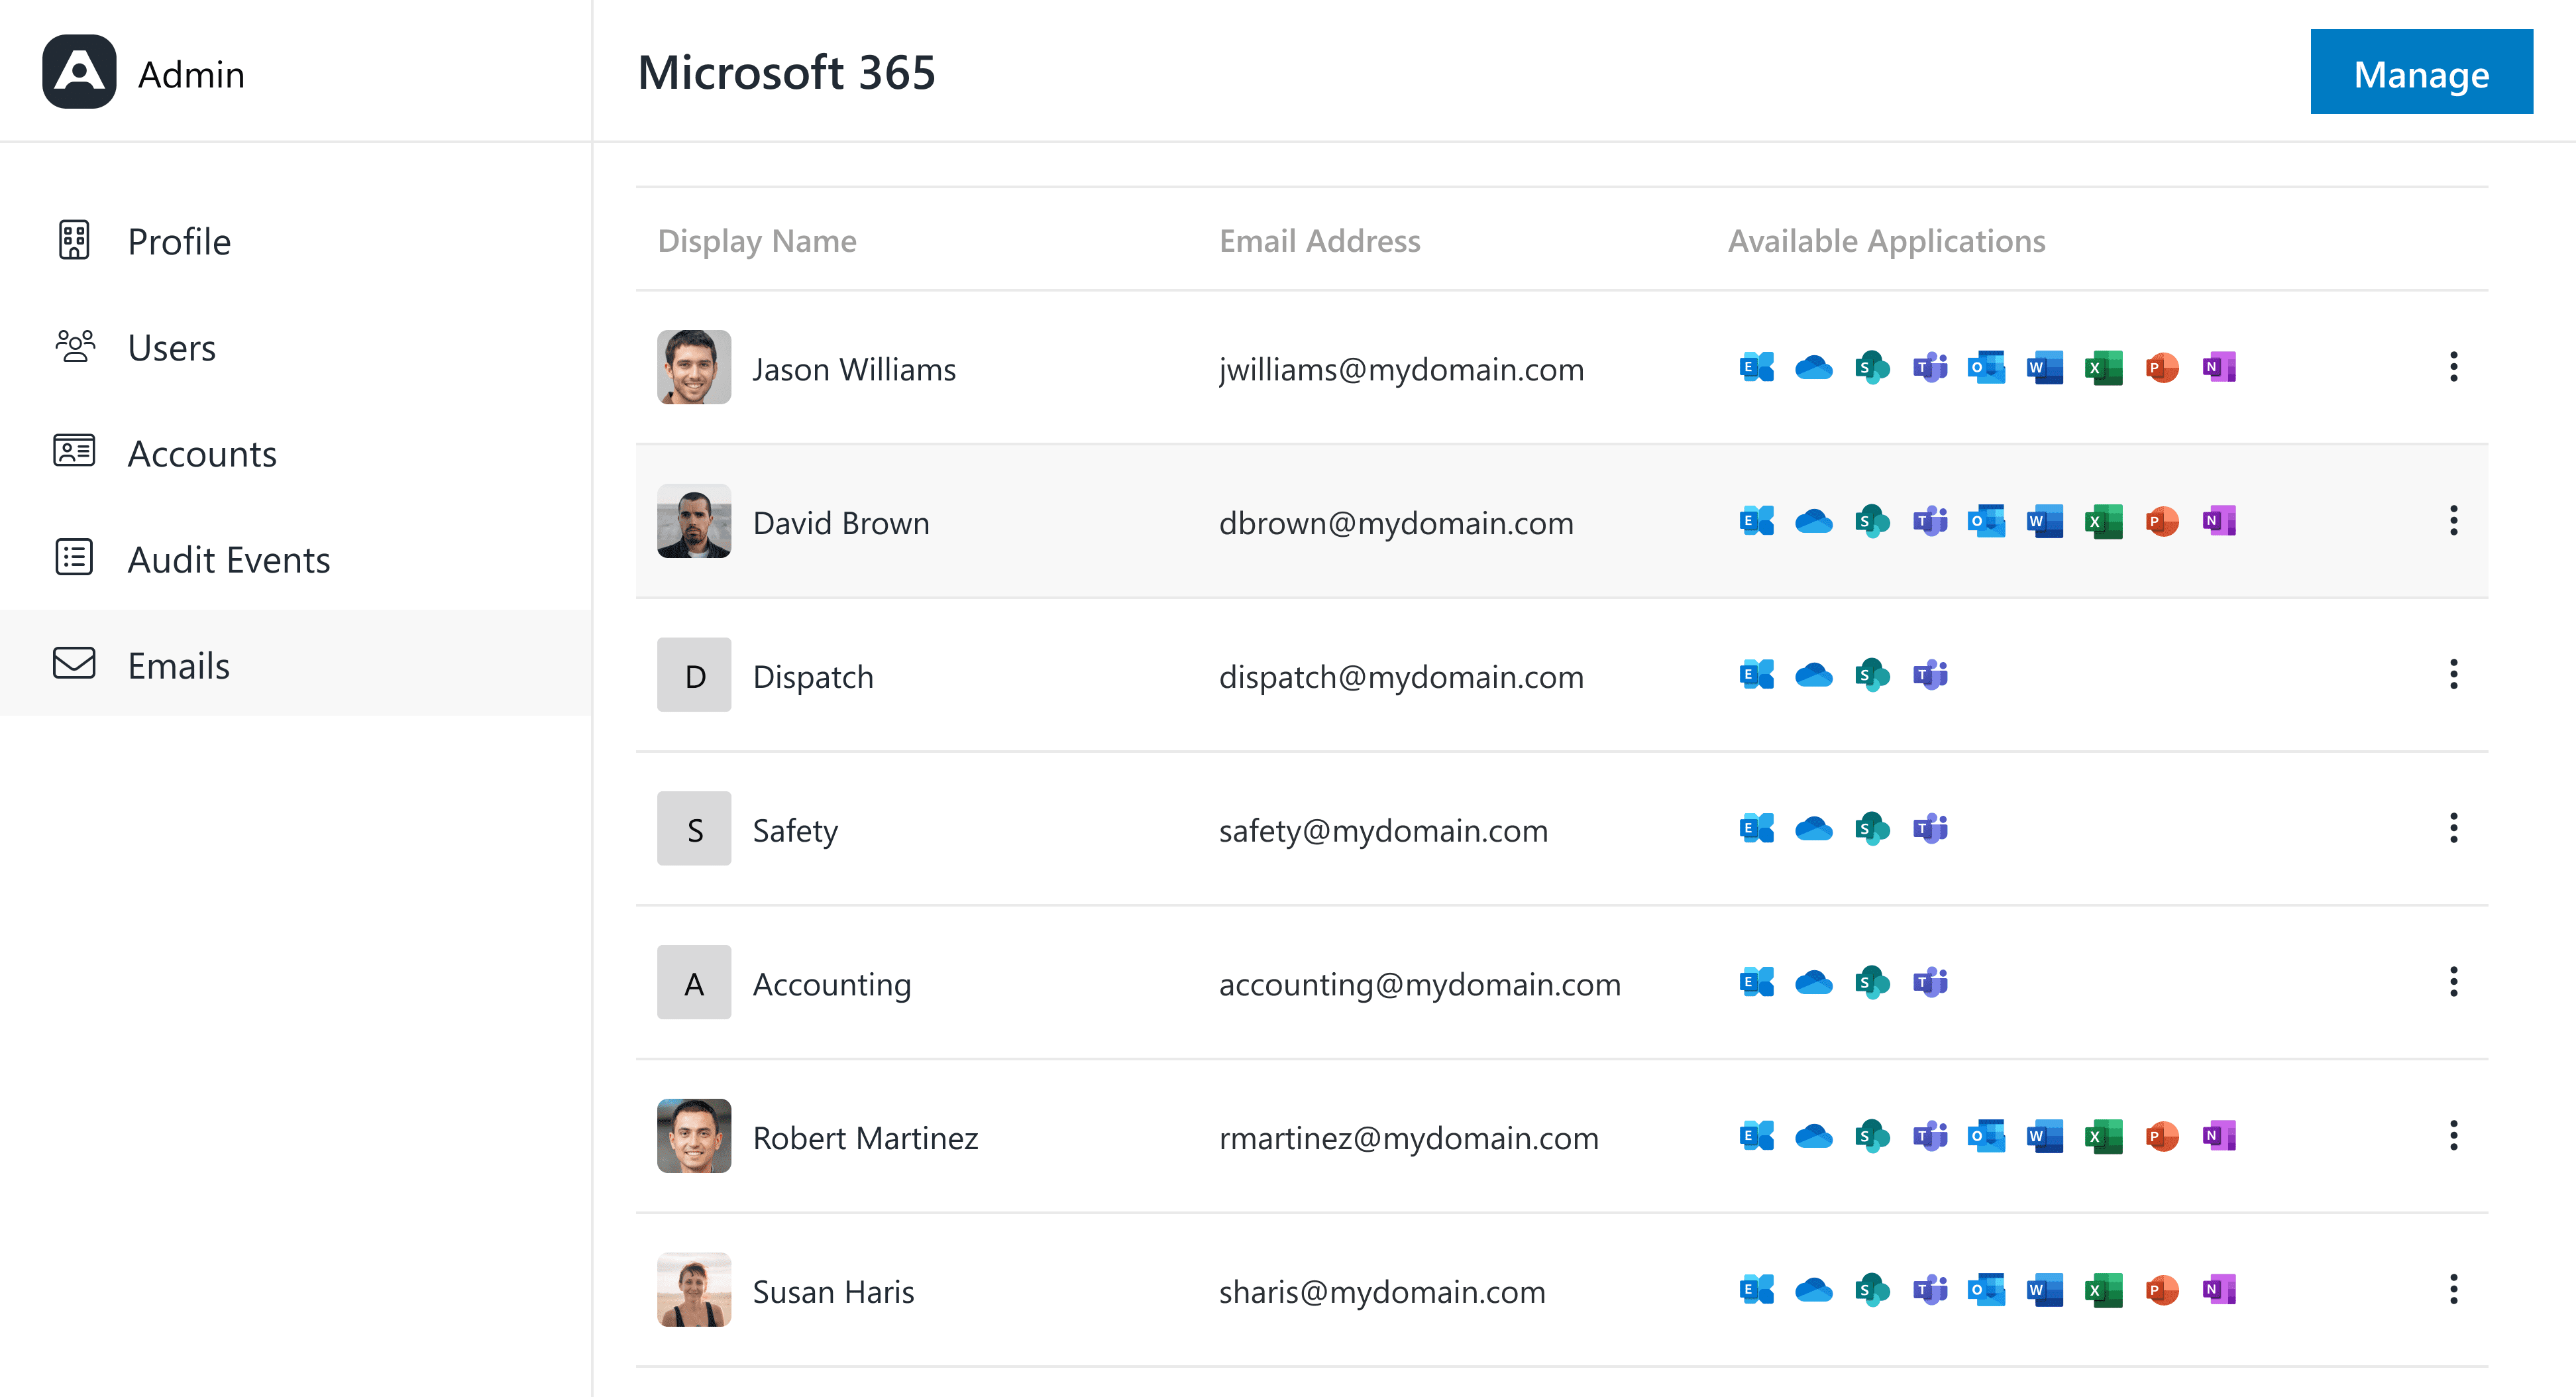Click Robert Martinez's Word icon
Viewport: 2576px width, 1397px height.
pos(2045,1137)
